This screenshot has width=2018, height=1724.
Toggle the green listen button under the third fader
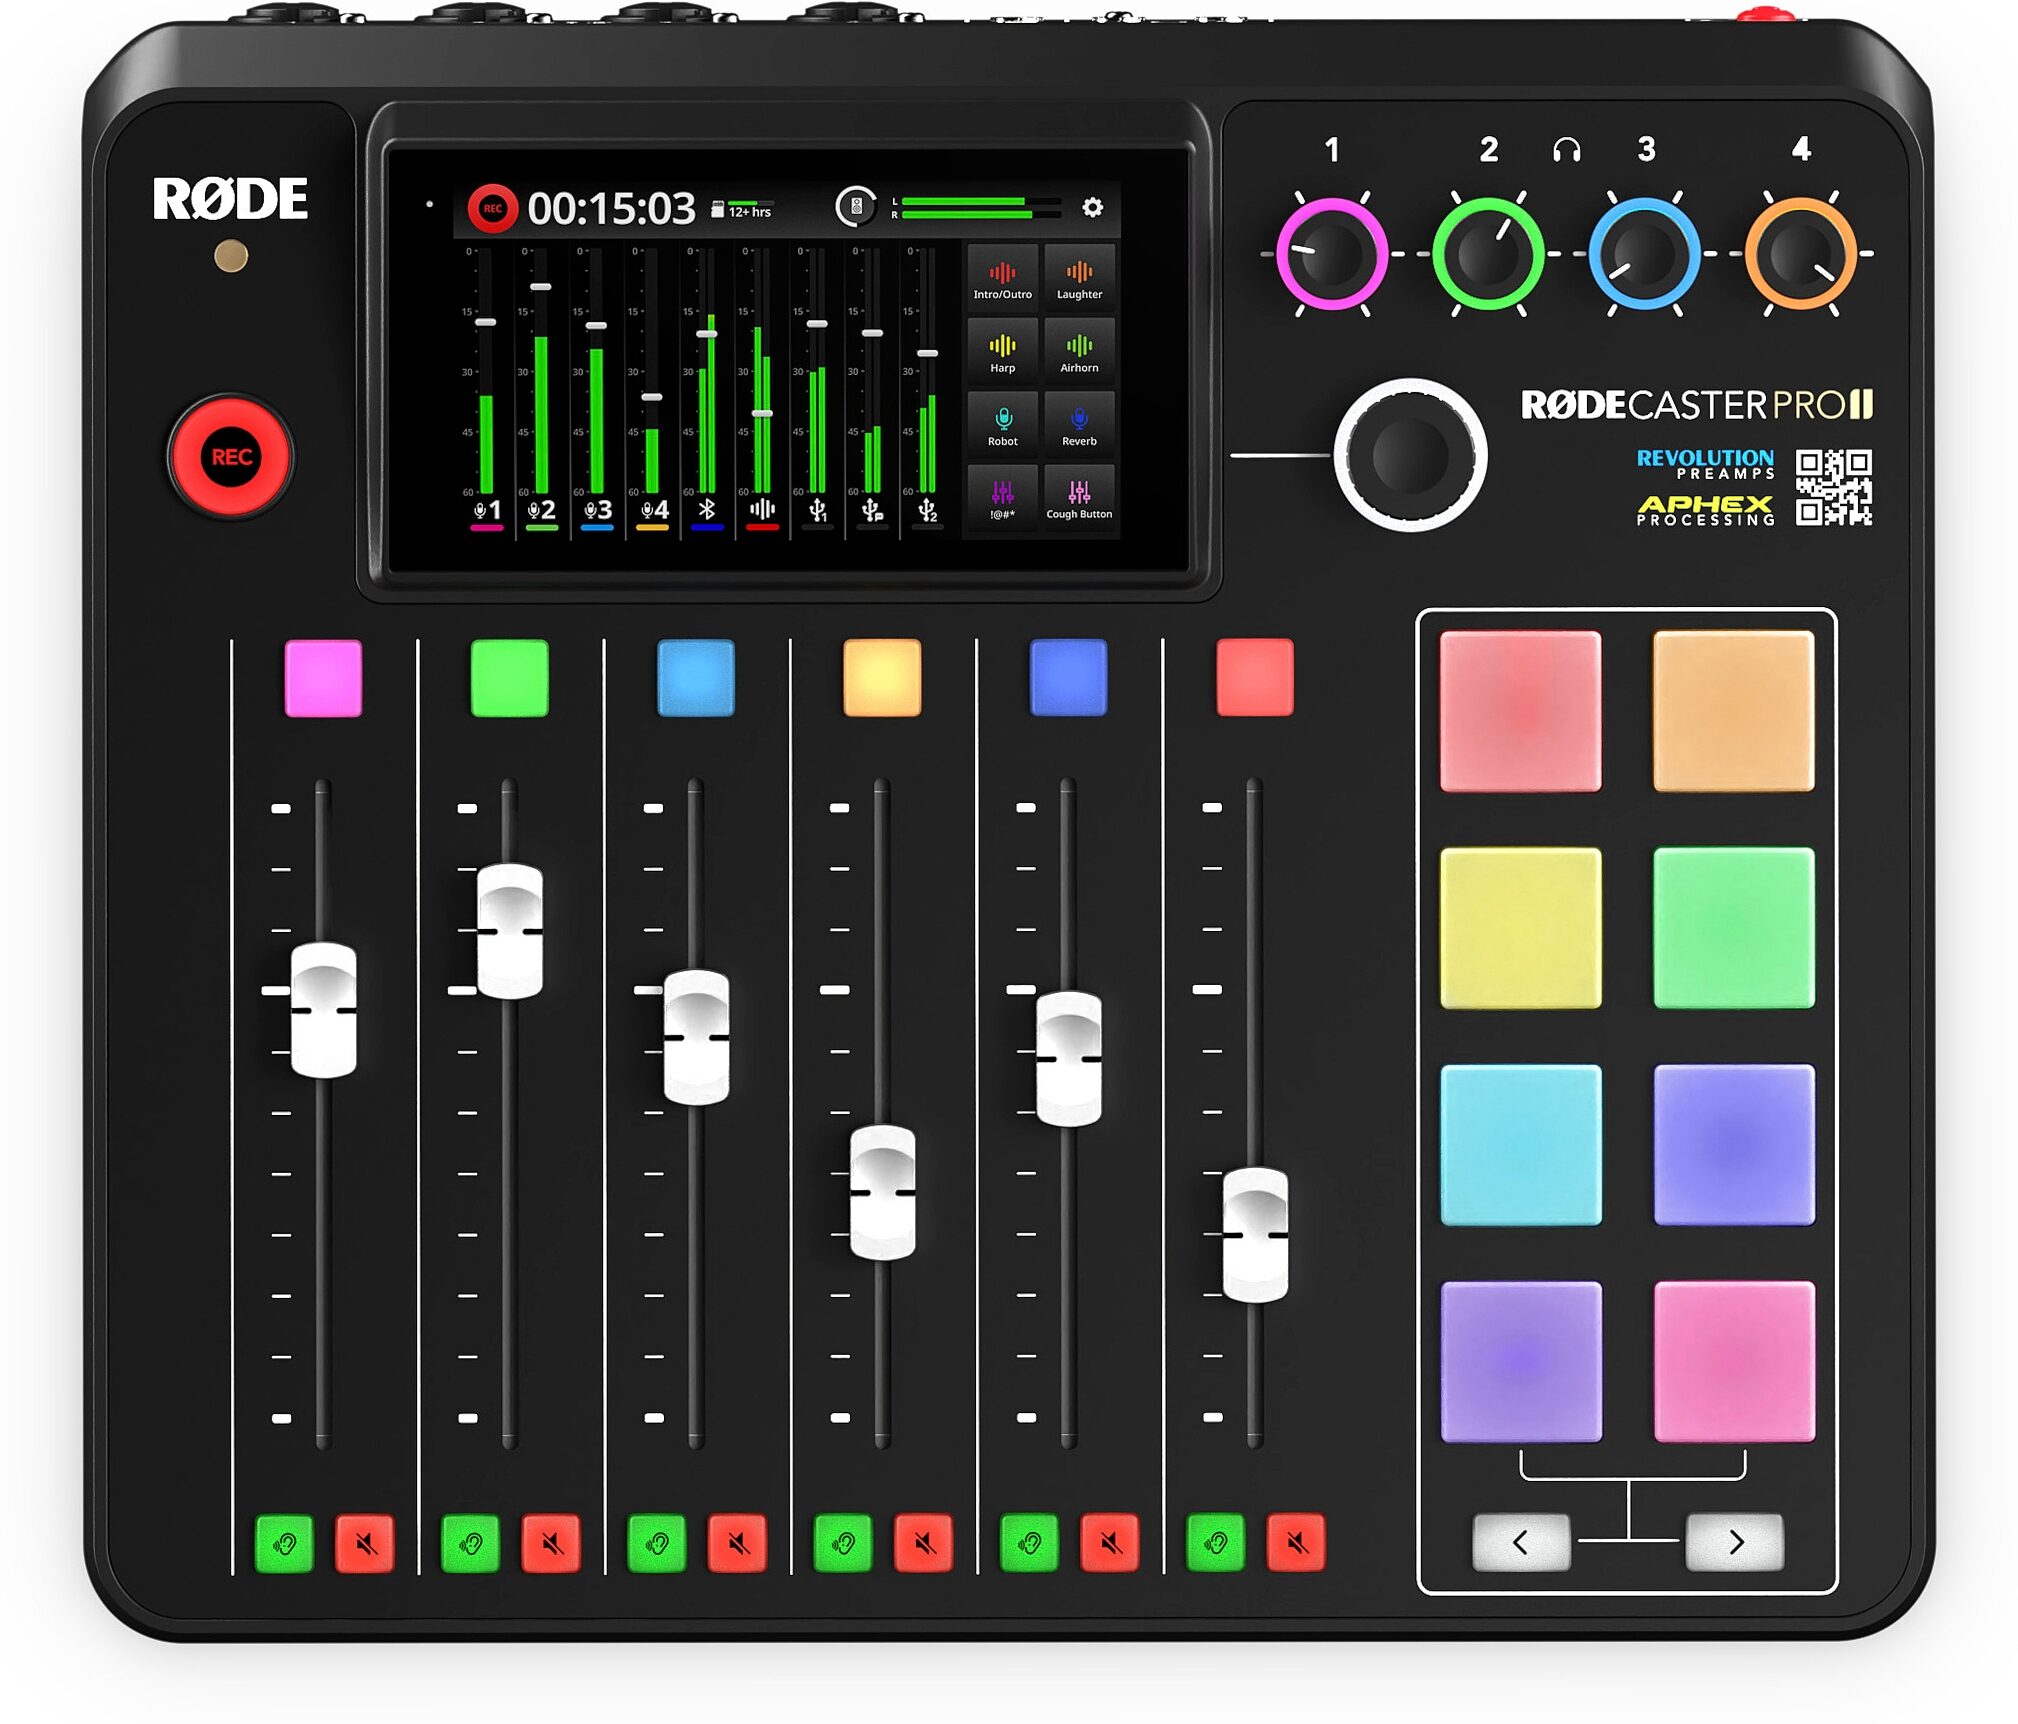(656, 1544)
